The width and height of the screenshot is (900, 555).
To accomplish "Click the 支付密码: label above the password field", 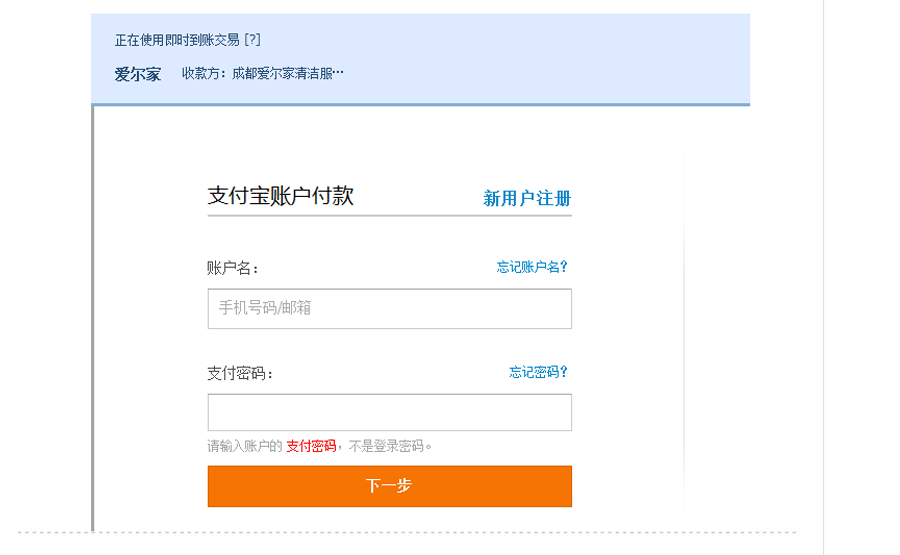I will 240,374.
